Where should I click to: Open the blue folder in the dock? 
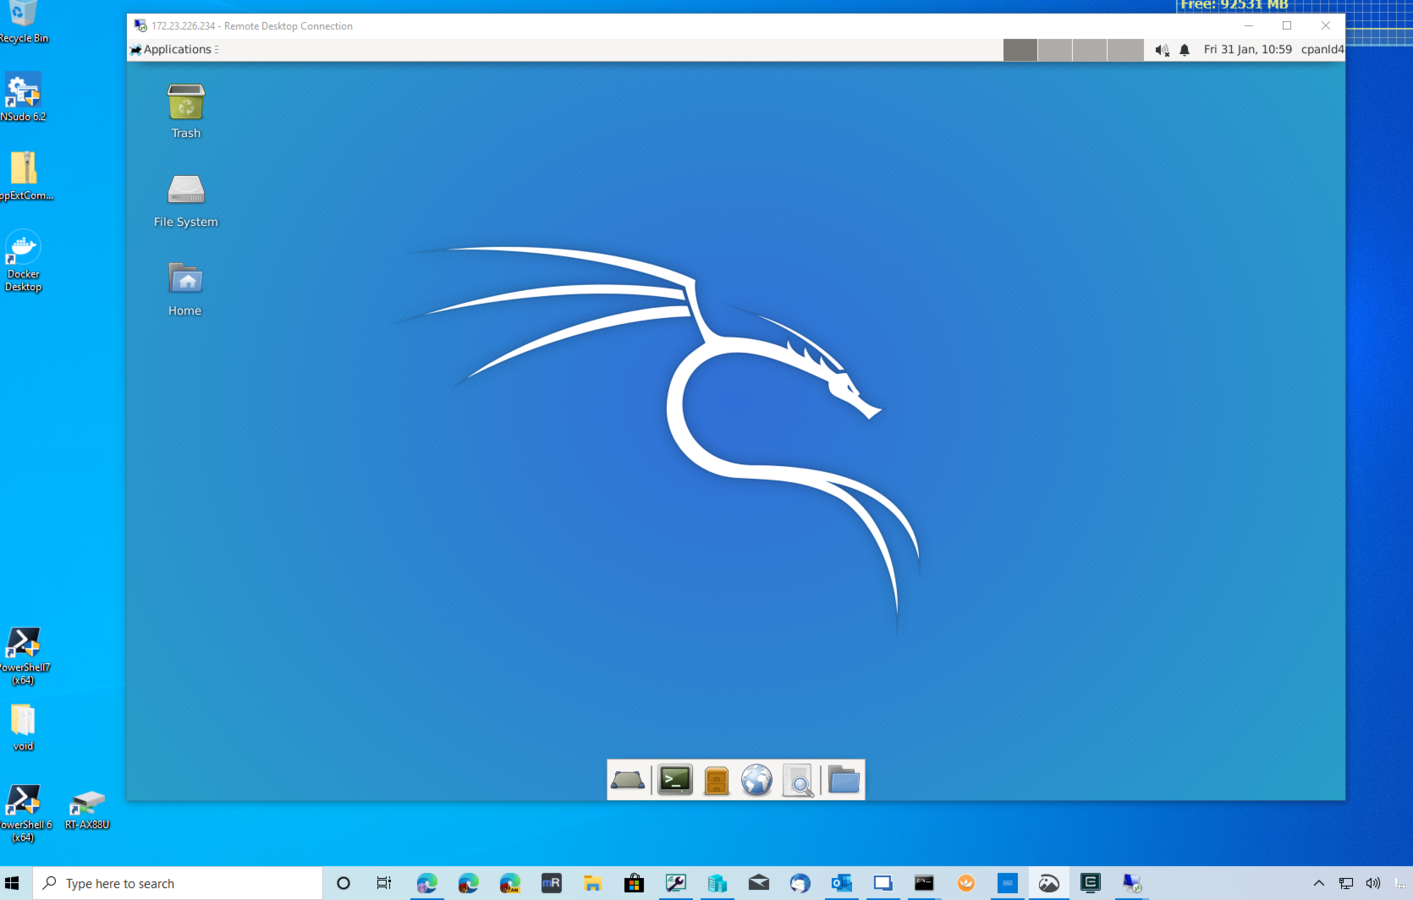click(x=843, y=780)
